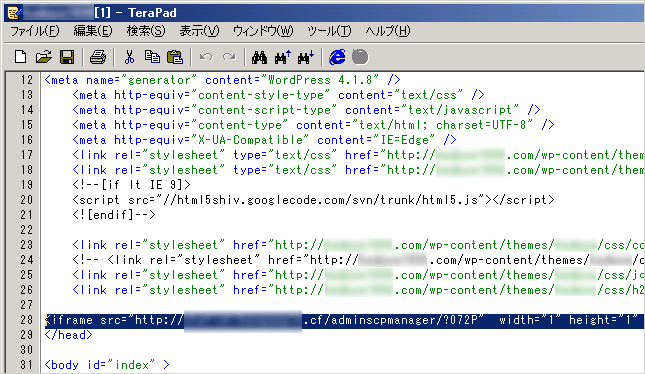Screen dimensions: 645x374
Task: Open the 表示(V) menu
Action: (199, 31)
